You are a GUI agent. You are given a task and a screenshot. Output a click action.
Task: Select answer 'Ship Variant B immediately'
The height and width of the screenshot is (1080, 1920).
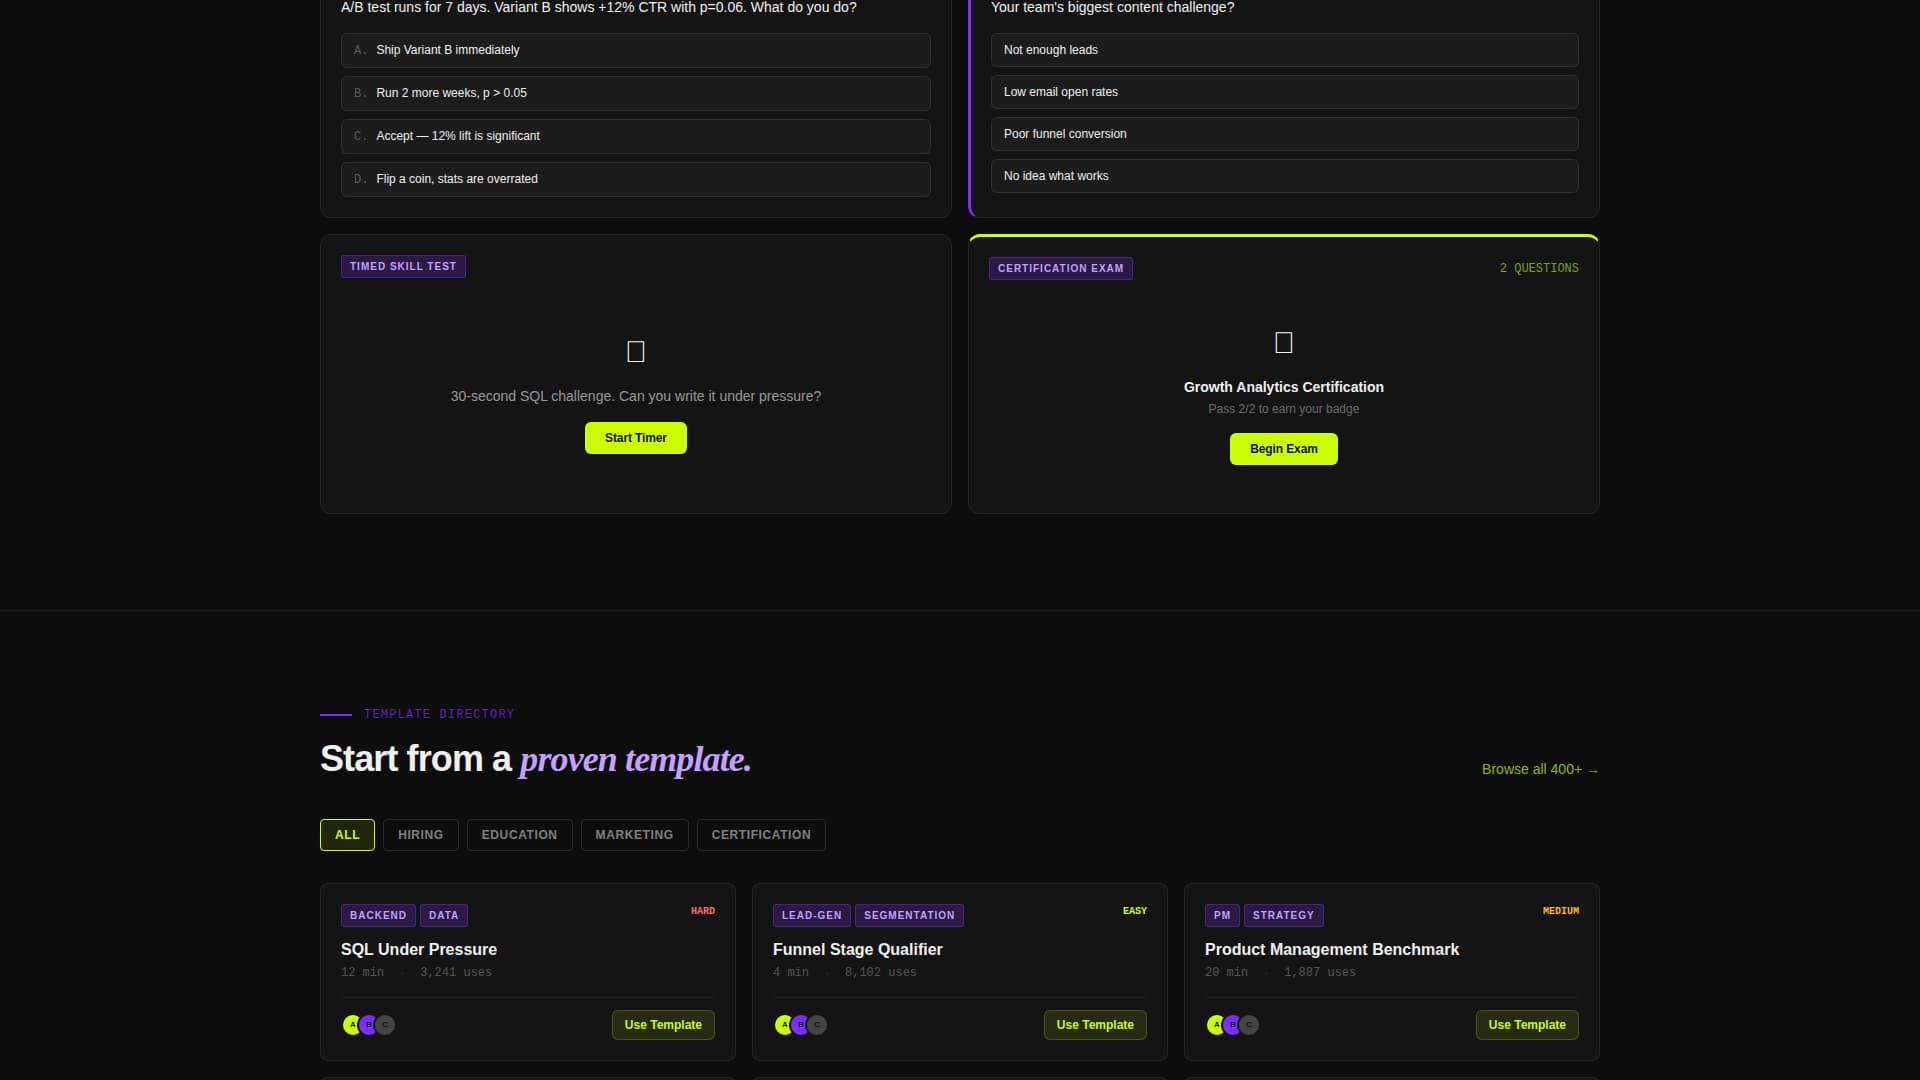coord(635,50)
